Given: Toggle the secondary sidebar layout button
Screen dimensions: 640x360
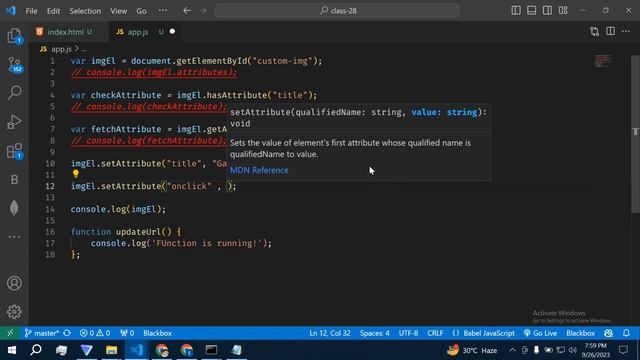Looking at the screenshot, I should 547,11.
